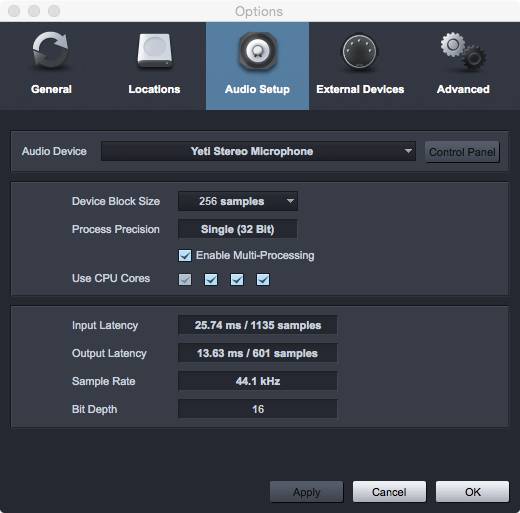The height and width of the screenshot is (513, 520).
Task: Click the Sample Rate field
Action: tap(257, 381)
